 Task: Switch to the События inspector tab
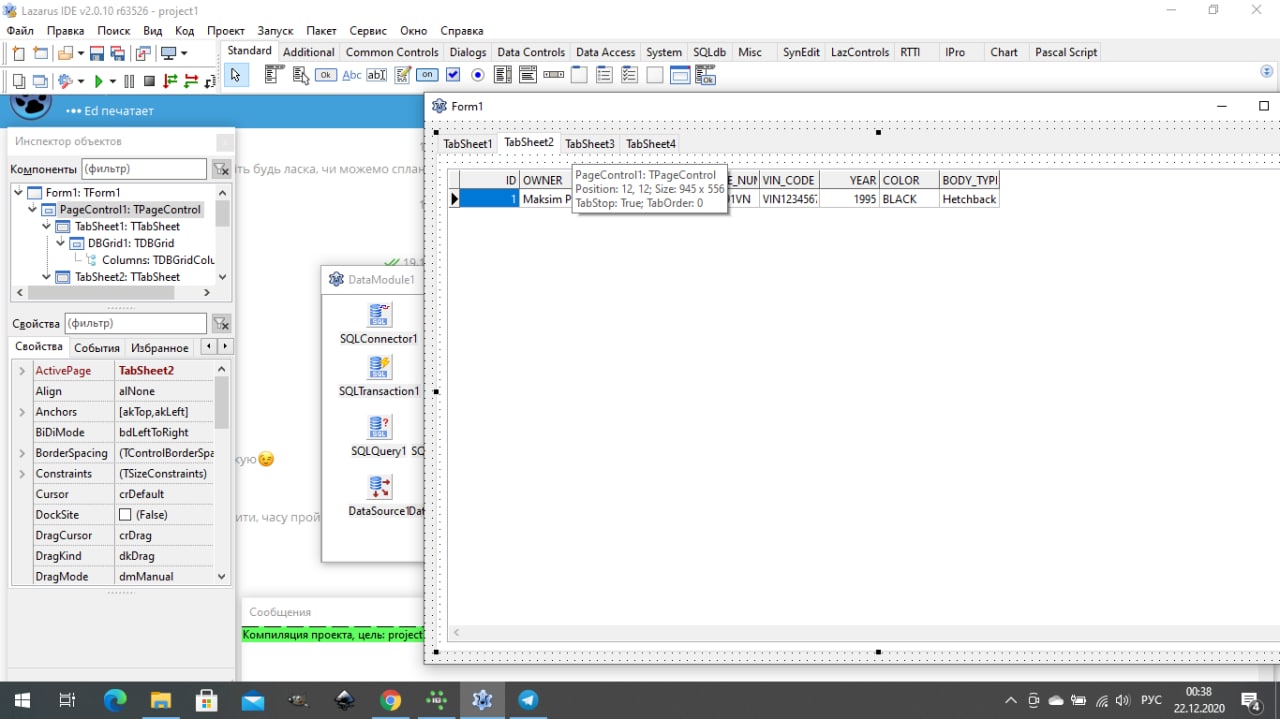click(97, 348)
